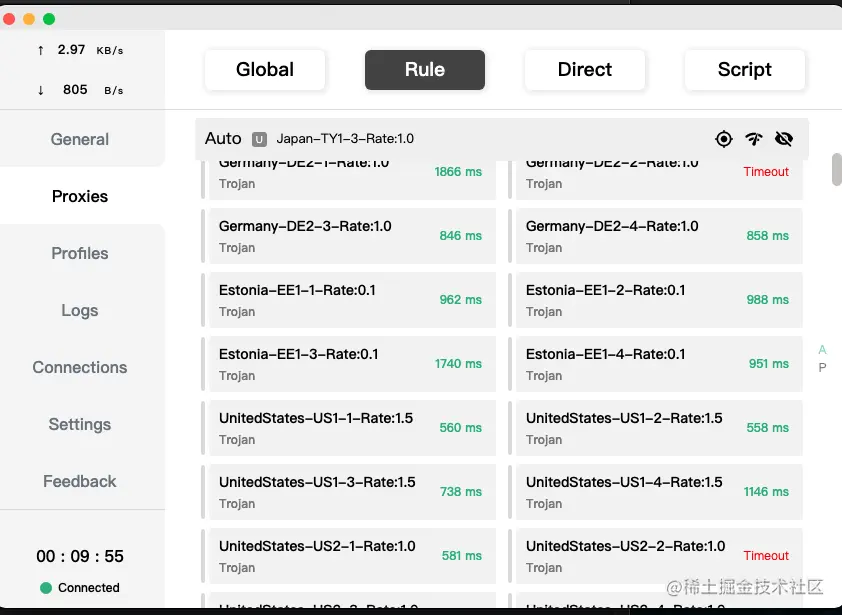Run the delay test wifi icon

pyautogui.click(x=754, y=139)
